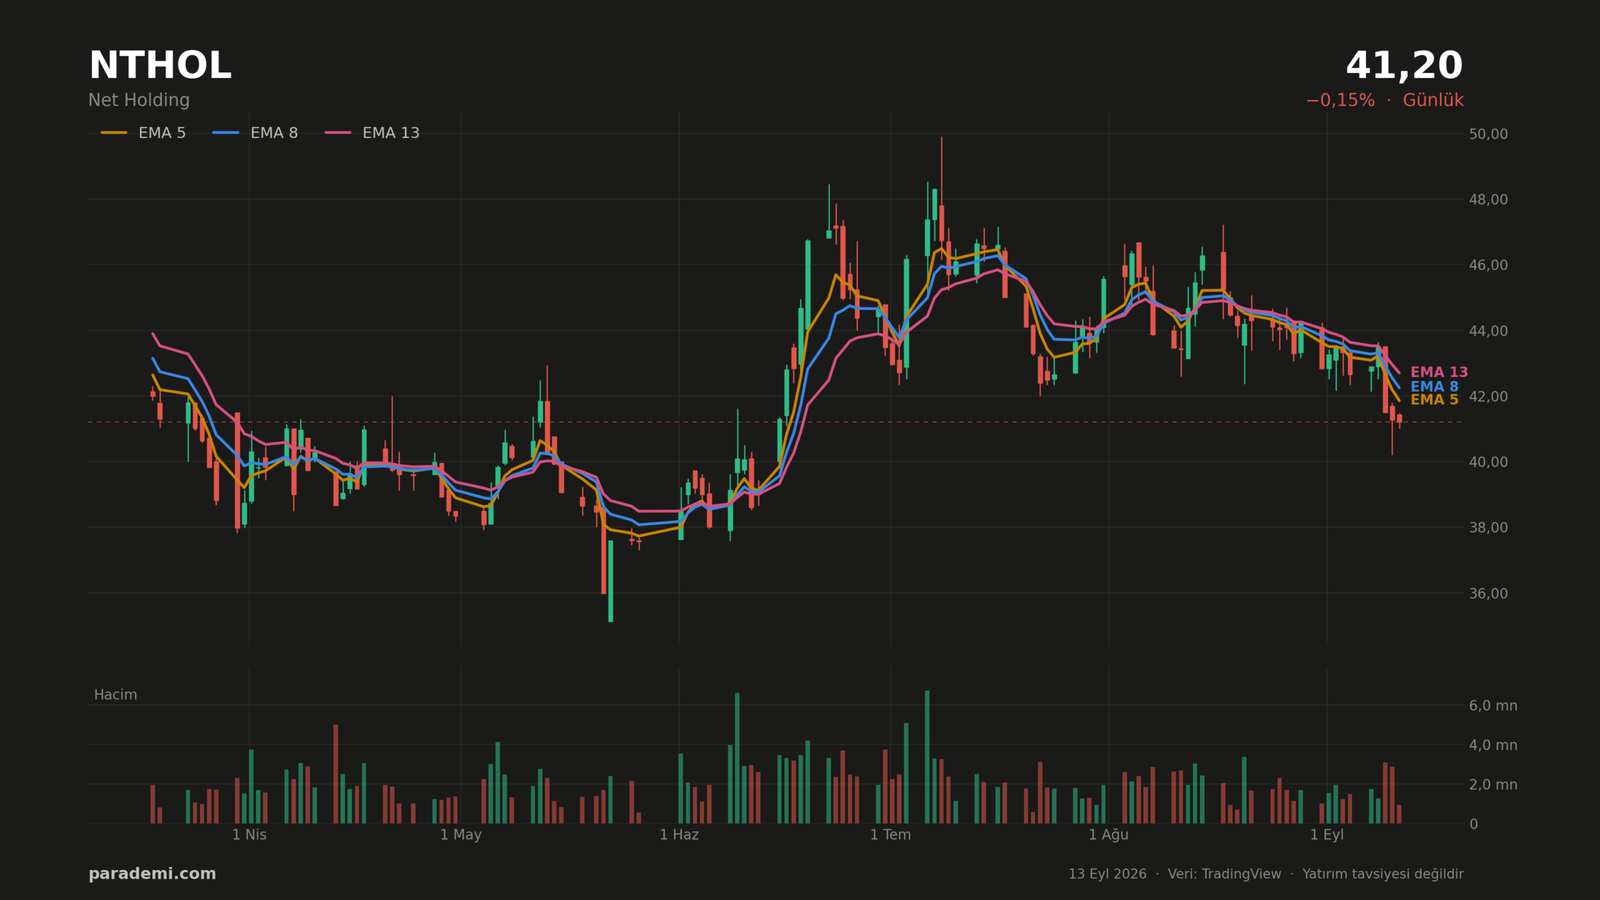
Task: Click the 41,20 last price value
Action: pyautogui.click(x=1404, y=66)
